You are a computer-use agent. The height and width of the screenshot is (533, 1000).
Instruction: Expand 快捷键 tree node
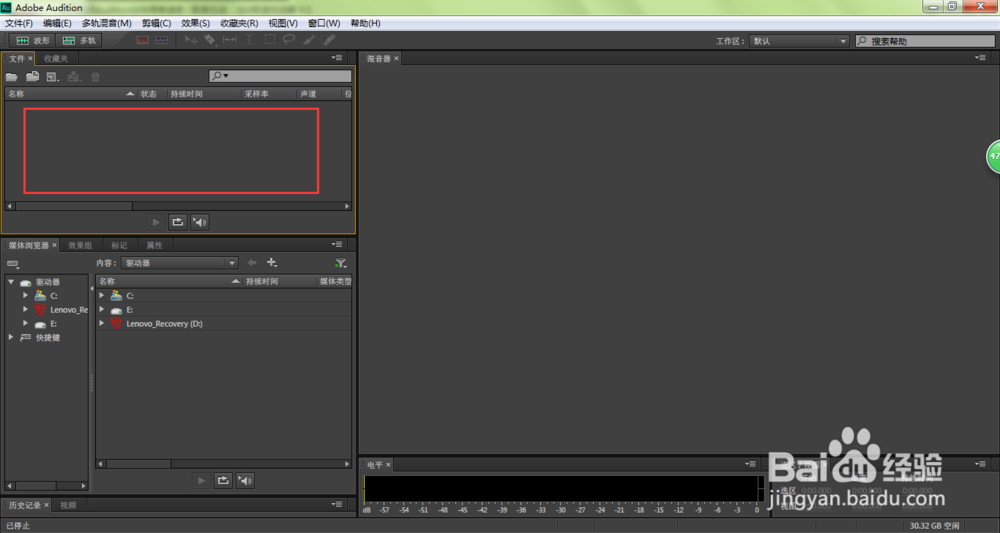pyautogui.click(x=11, y=337)
